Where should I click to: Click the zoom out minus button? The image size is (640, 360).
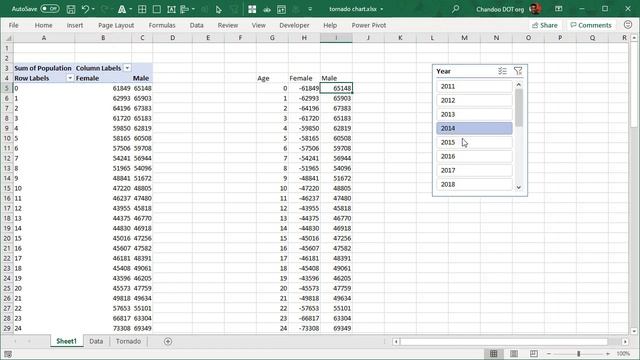point(549,353)
